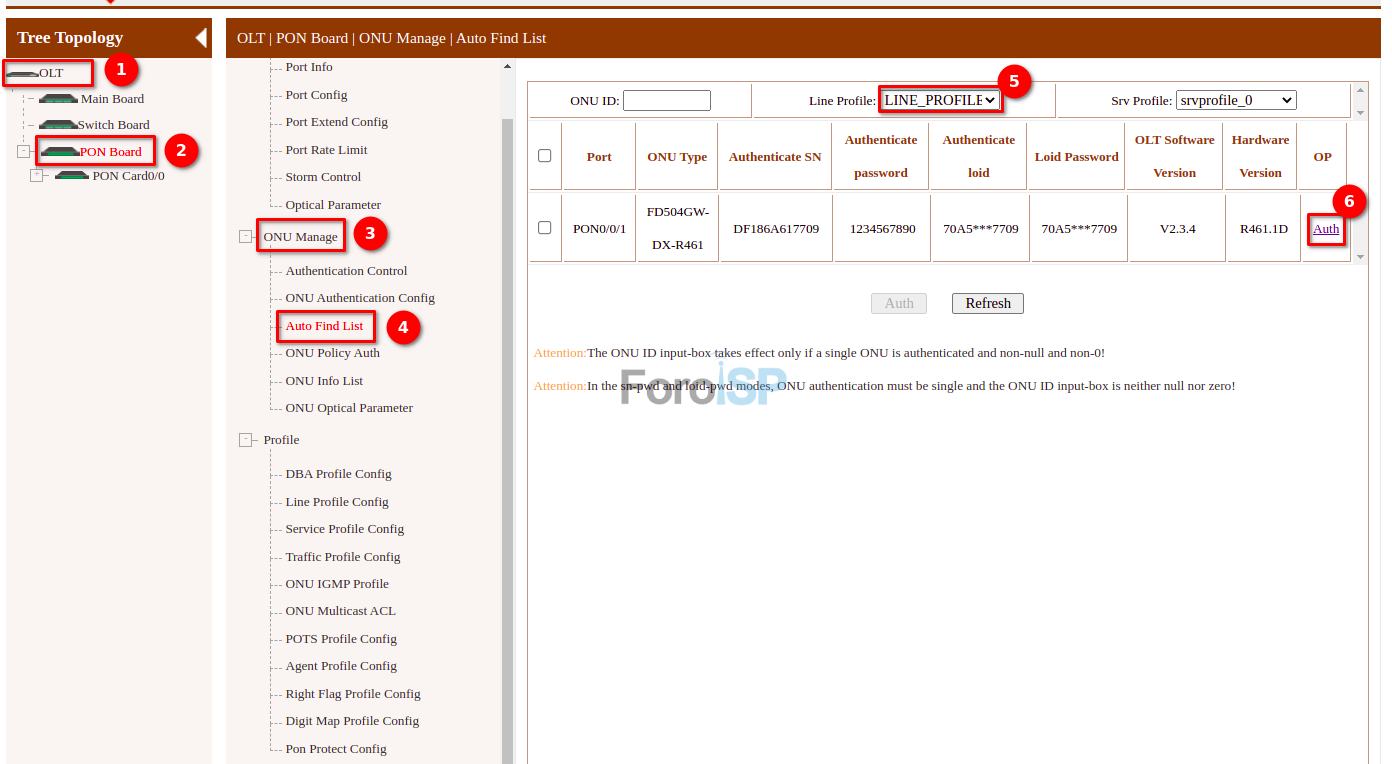Open the Line Profile dropdown

tap(940, 100)
